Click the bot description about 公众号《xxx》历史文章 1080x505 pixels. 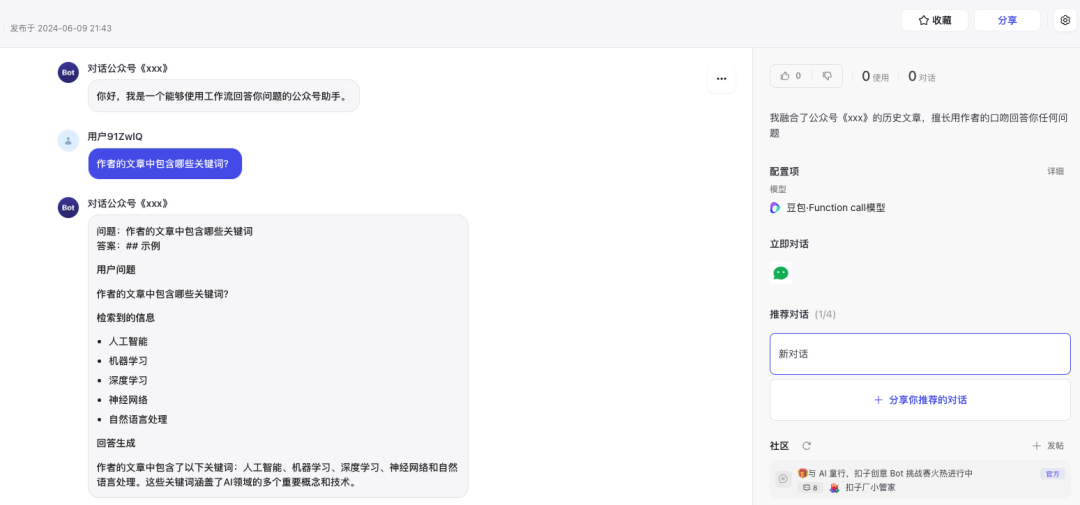[920, 125]
